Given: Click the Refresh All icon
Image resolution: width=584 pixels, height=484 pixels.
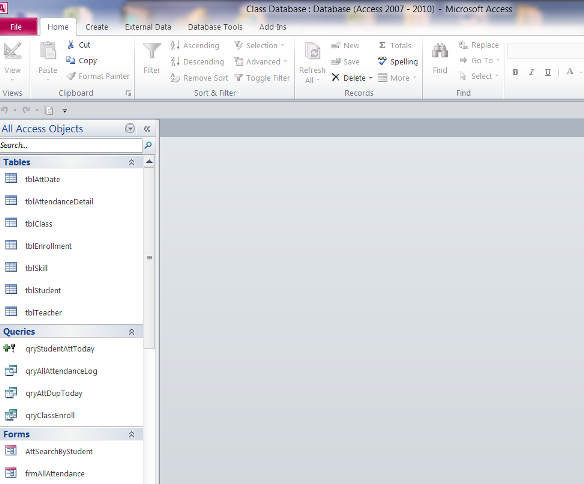Looking at the screenshot, I should 312,51.
